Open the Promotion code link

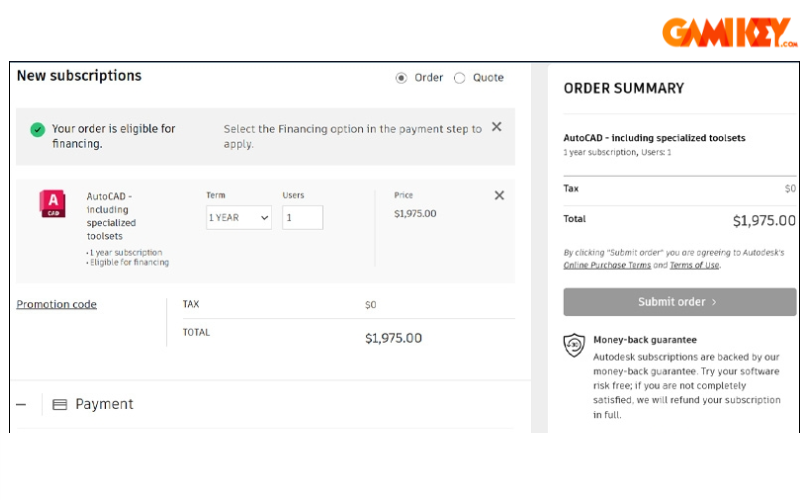coord(57,304)
